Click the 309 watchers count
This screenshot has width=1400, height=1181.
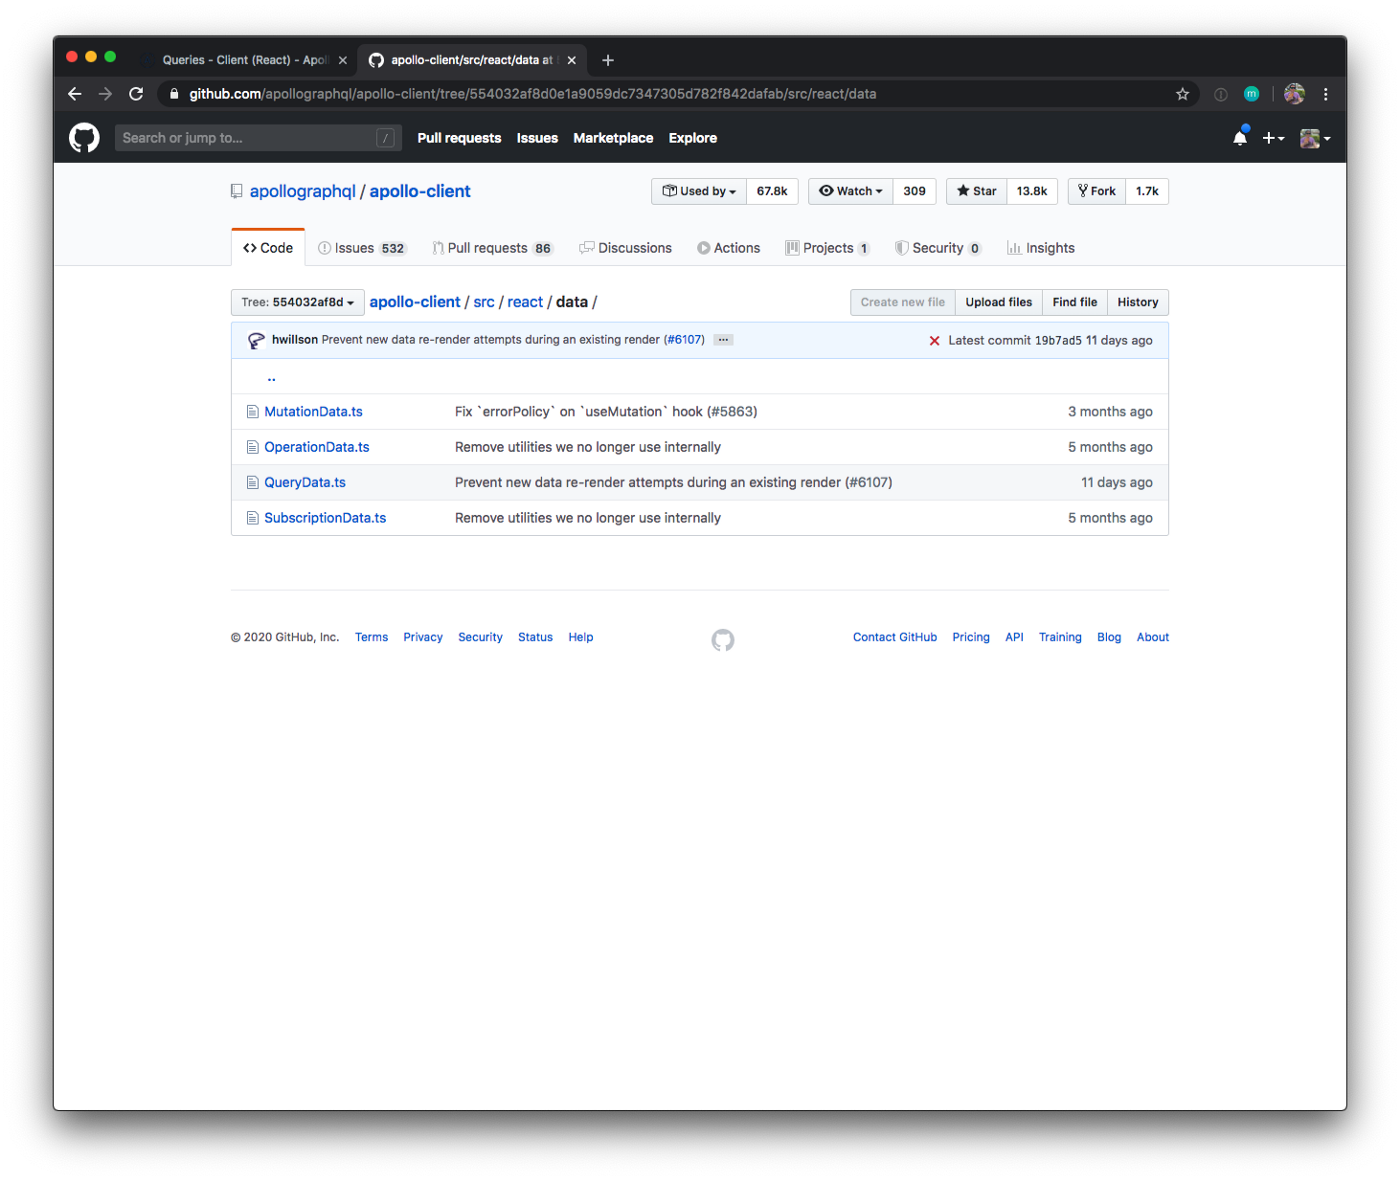coord(915,191)
